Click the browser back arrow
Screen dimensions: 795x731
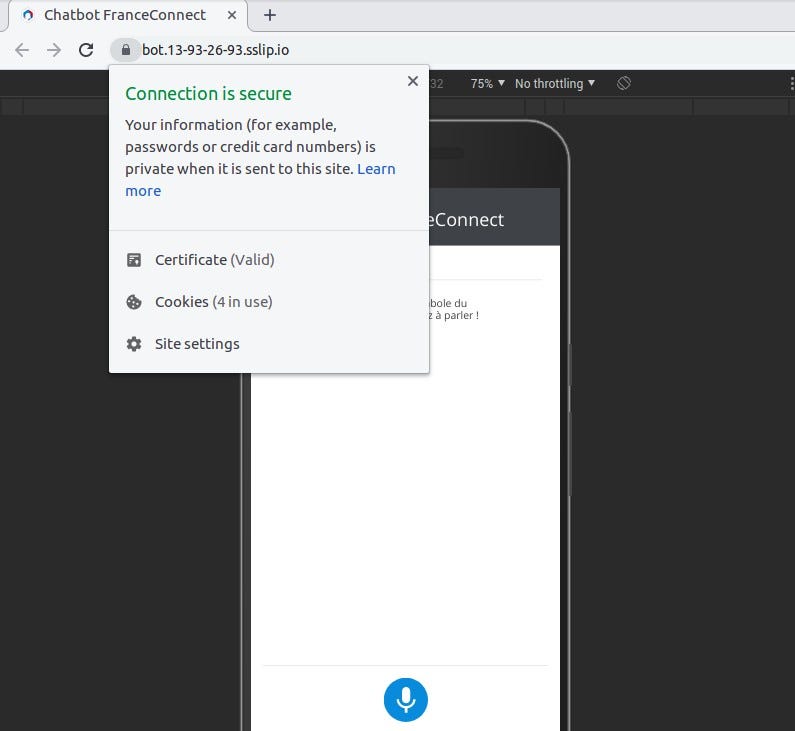click(x=22, y=50)
